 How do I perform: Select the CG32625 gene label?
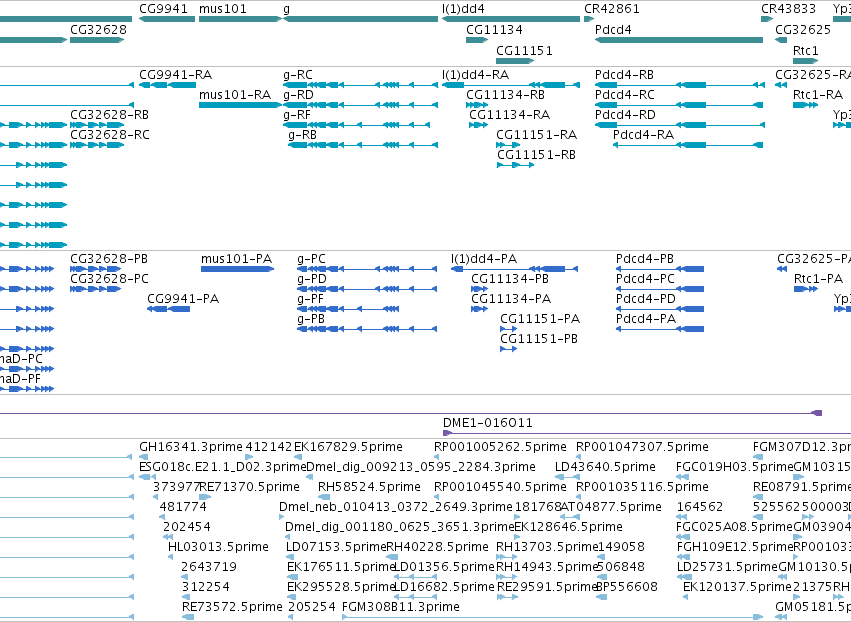tap(803, 30)
